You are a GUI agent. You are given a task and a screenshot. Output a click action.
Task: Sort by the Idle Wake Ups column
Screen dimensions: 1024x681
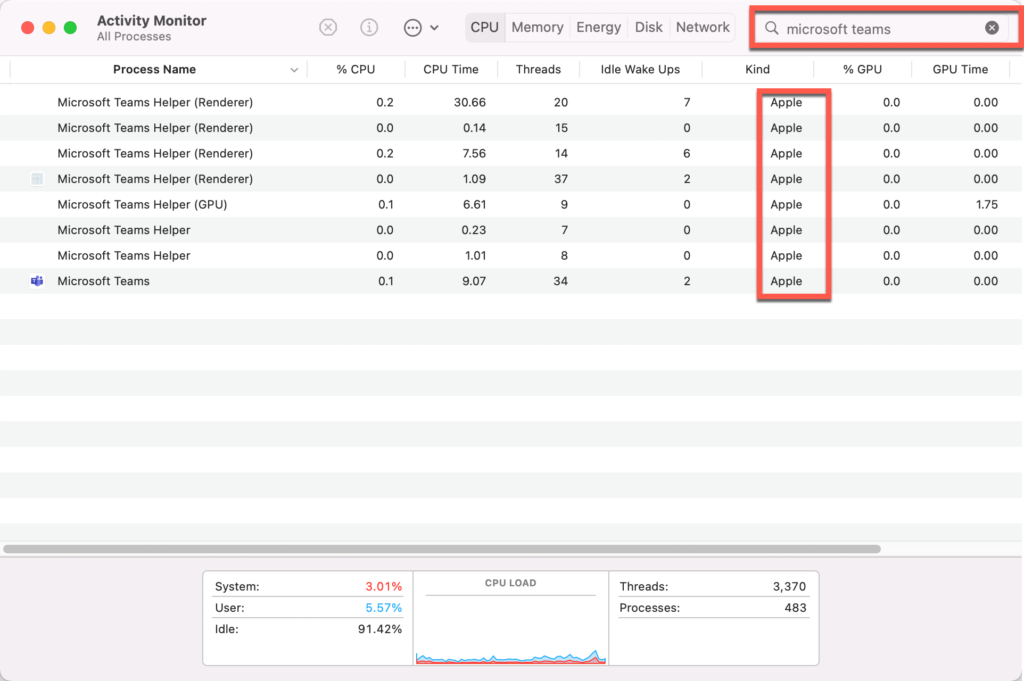click(640, 69)
